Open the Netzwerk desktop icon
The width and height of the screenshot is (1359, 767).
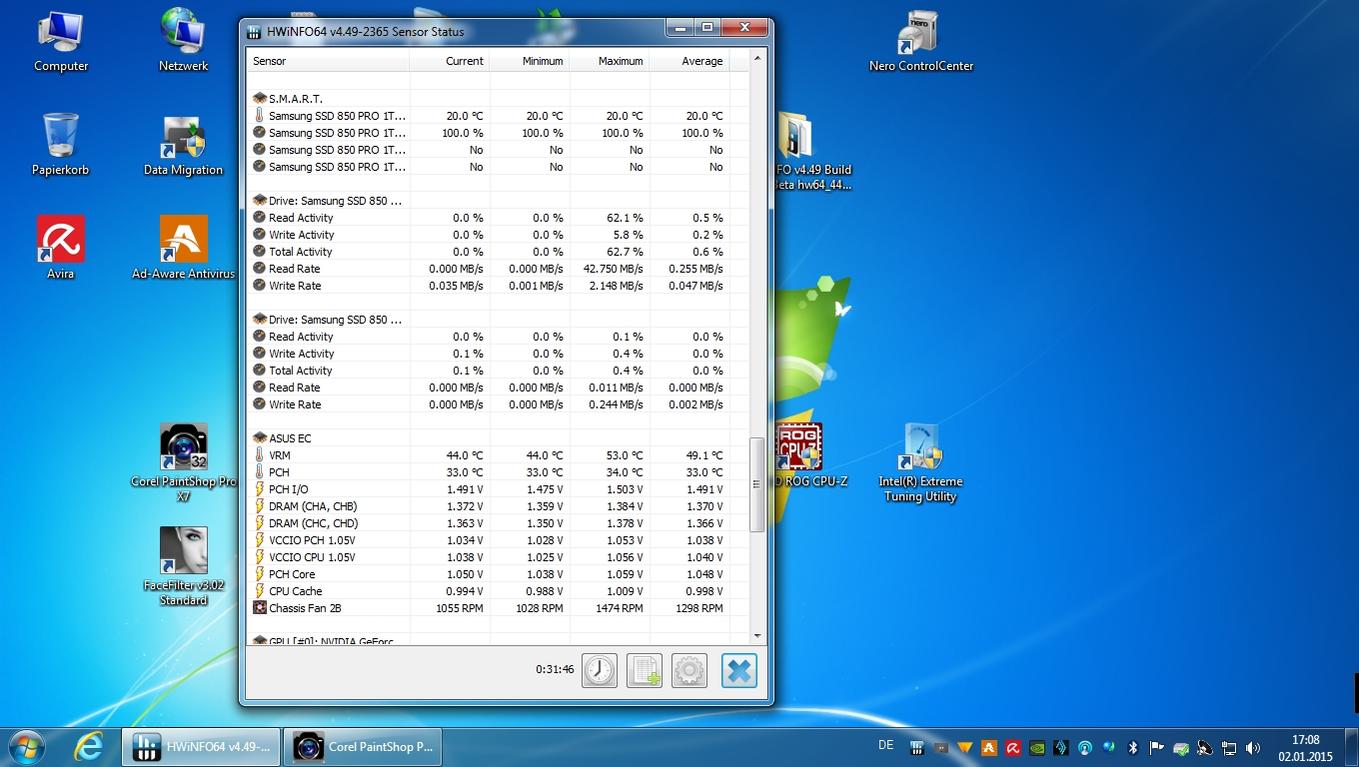coord(184,41)
